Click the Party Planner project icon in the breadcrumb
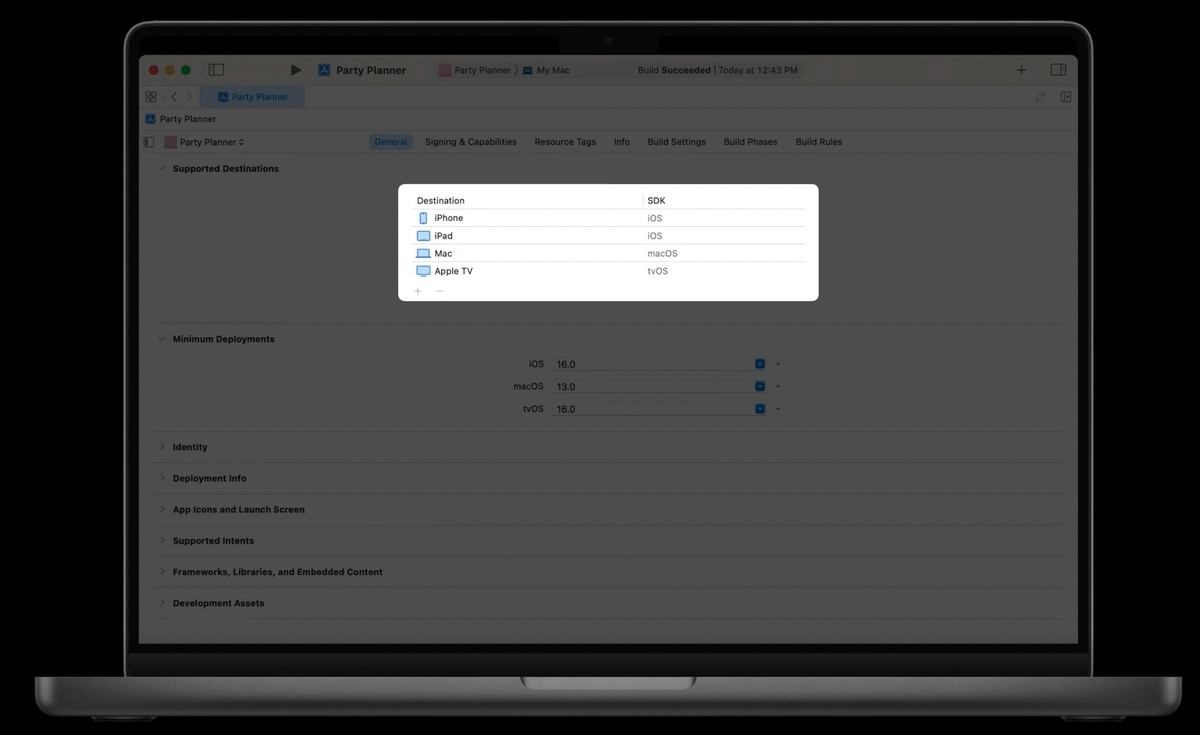This screenshot has height=735, width=1200. (151, 119)
